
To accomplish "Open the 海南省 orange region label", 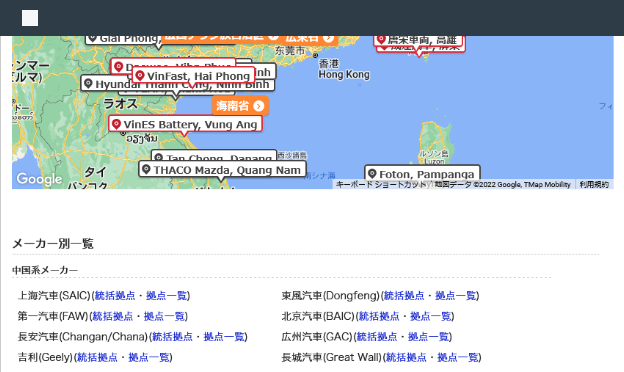I will click(240, 106).
